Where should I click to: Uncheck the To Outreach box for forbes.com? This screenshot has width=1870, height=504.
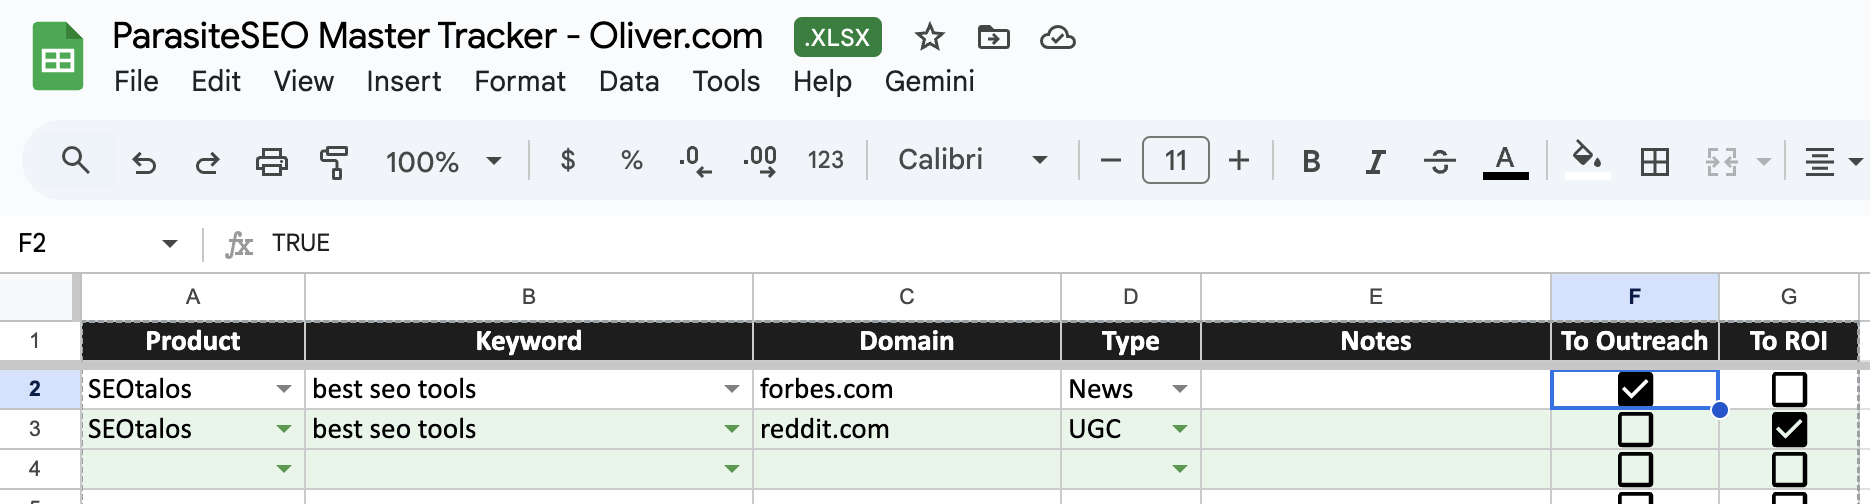1635,389
